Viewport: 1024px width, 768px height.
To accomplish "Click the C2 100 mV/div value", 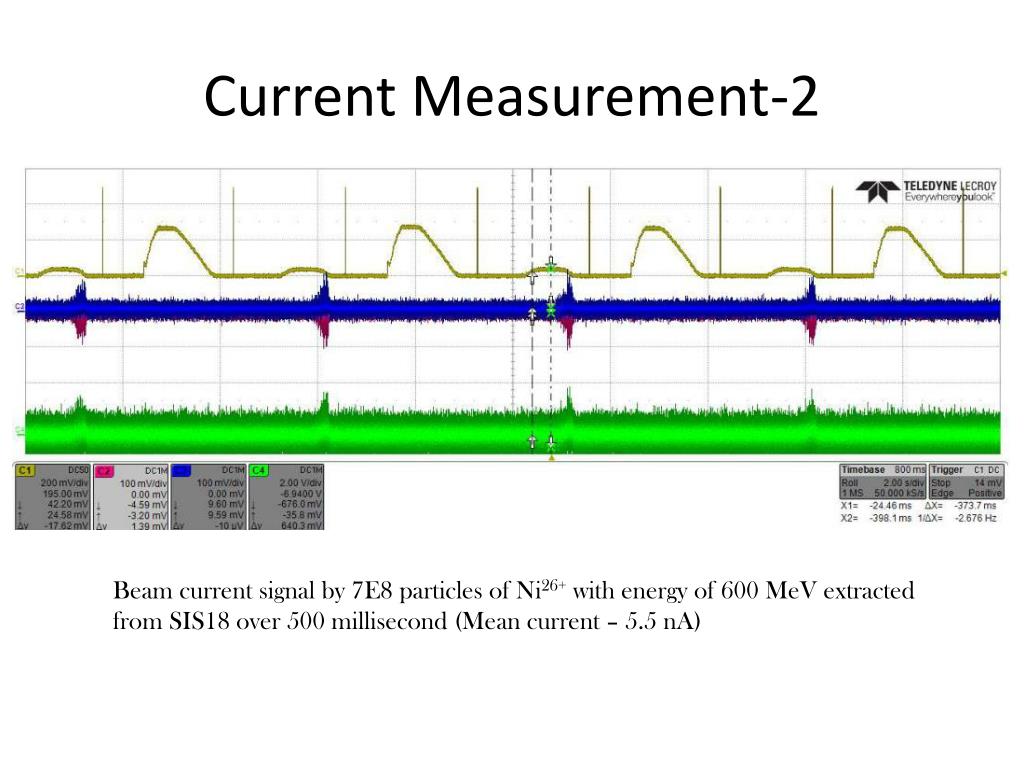I will point(144,483).
